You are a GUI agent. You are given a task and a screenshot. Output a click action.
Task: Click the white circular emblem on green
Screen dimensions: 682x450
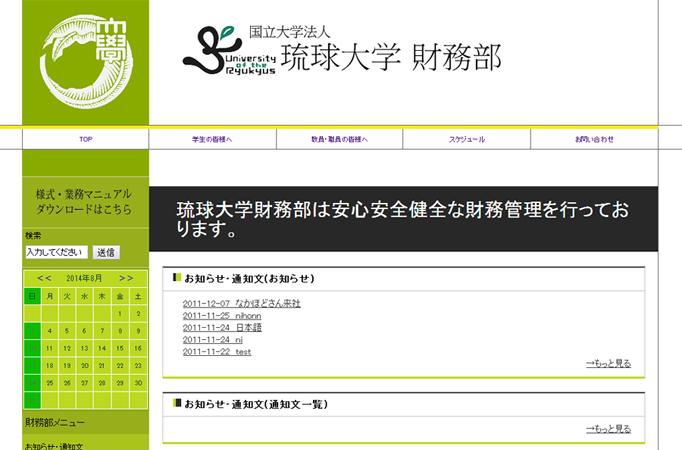point(86,61)
